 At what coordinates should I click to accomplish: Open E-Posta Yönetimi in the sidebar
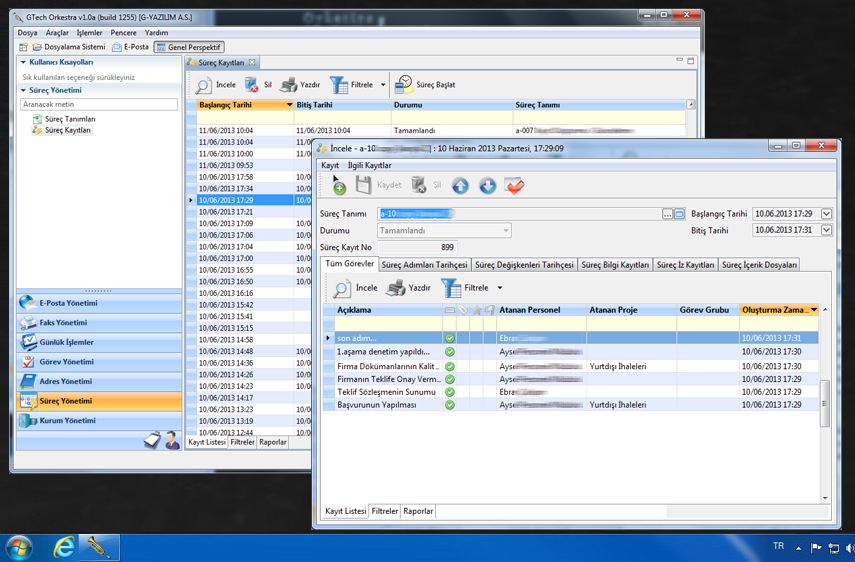point(68,303)
